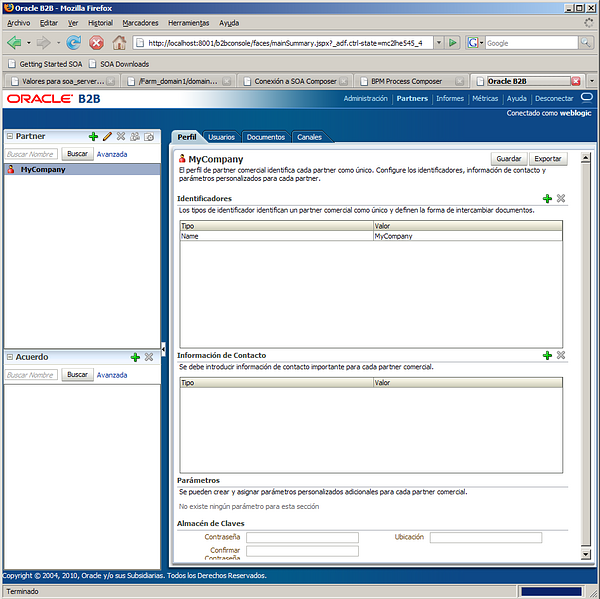Add a new partner with green plus
The height and width of the screenshot is (599, 600).
[x=93, y=136]
